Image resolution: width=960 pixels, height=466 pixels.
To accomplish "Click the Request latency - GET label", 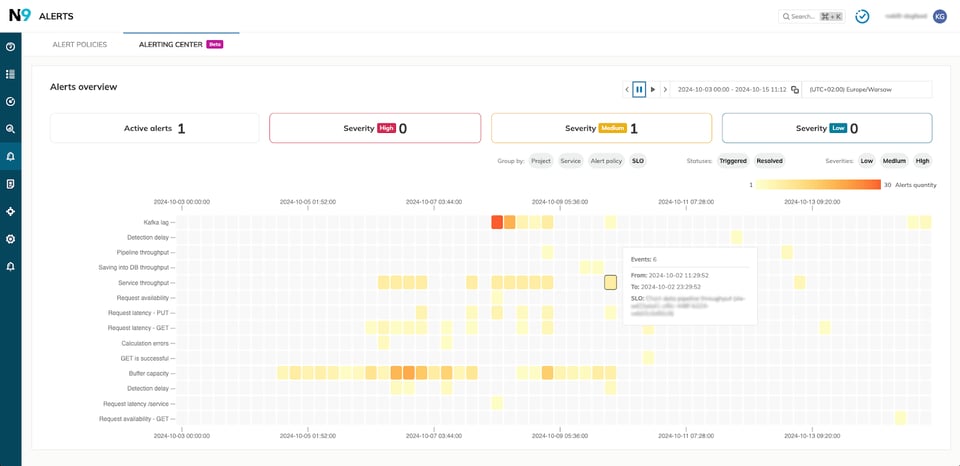I will (x=138, y=328).
